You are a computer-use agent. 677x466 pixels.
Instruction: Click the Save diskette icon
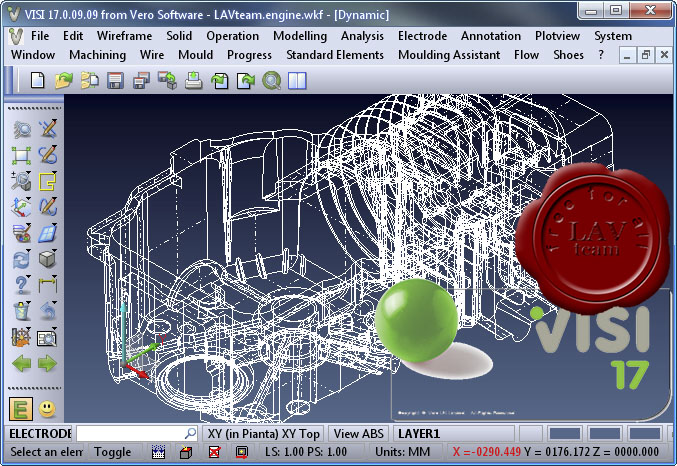115,80
